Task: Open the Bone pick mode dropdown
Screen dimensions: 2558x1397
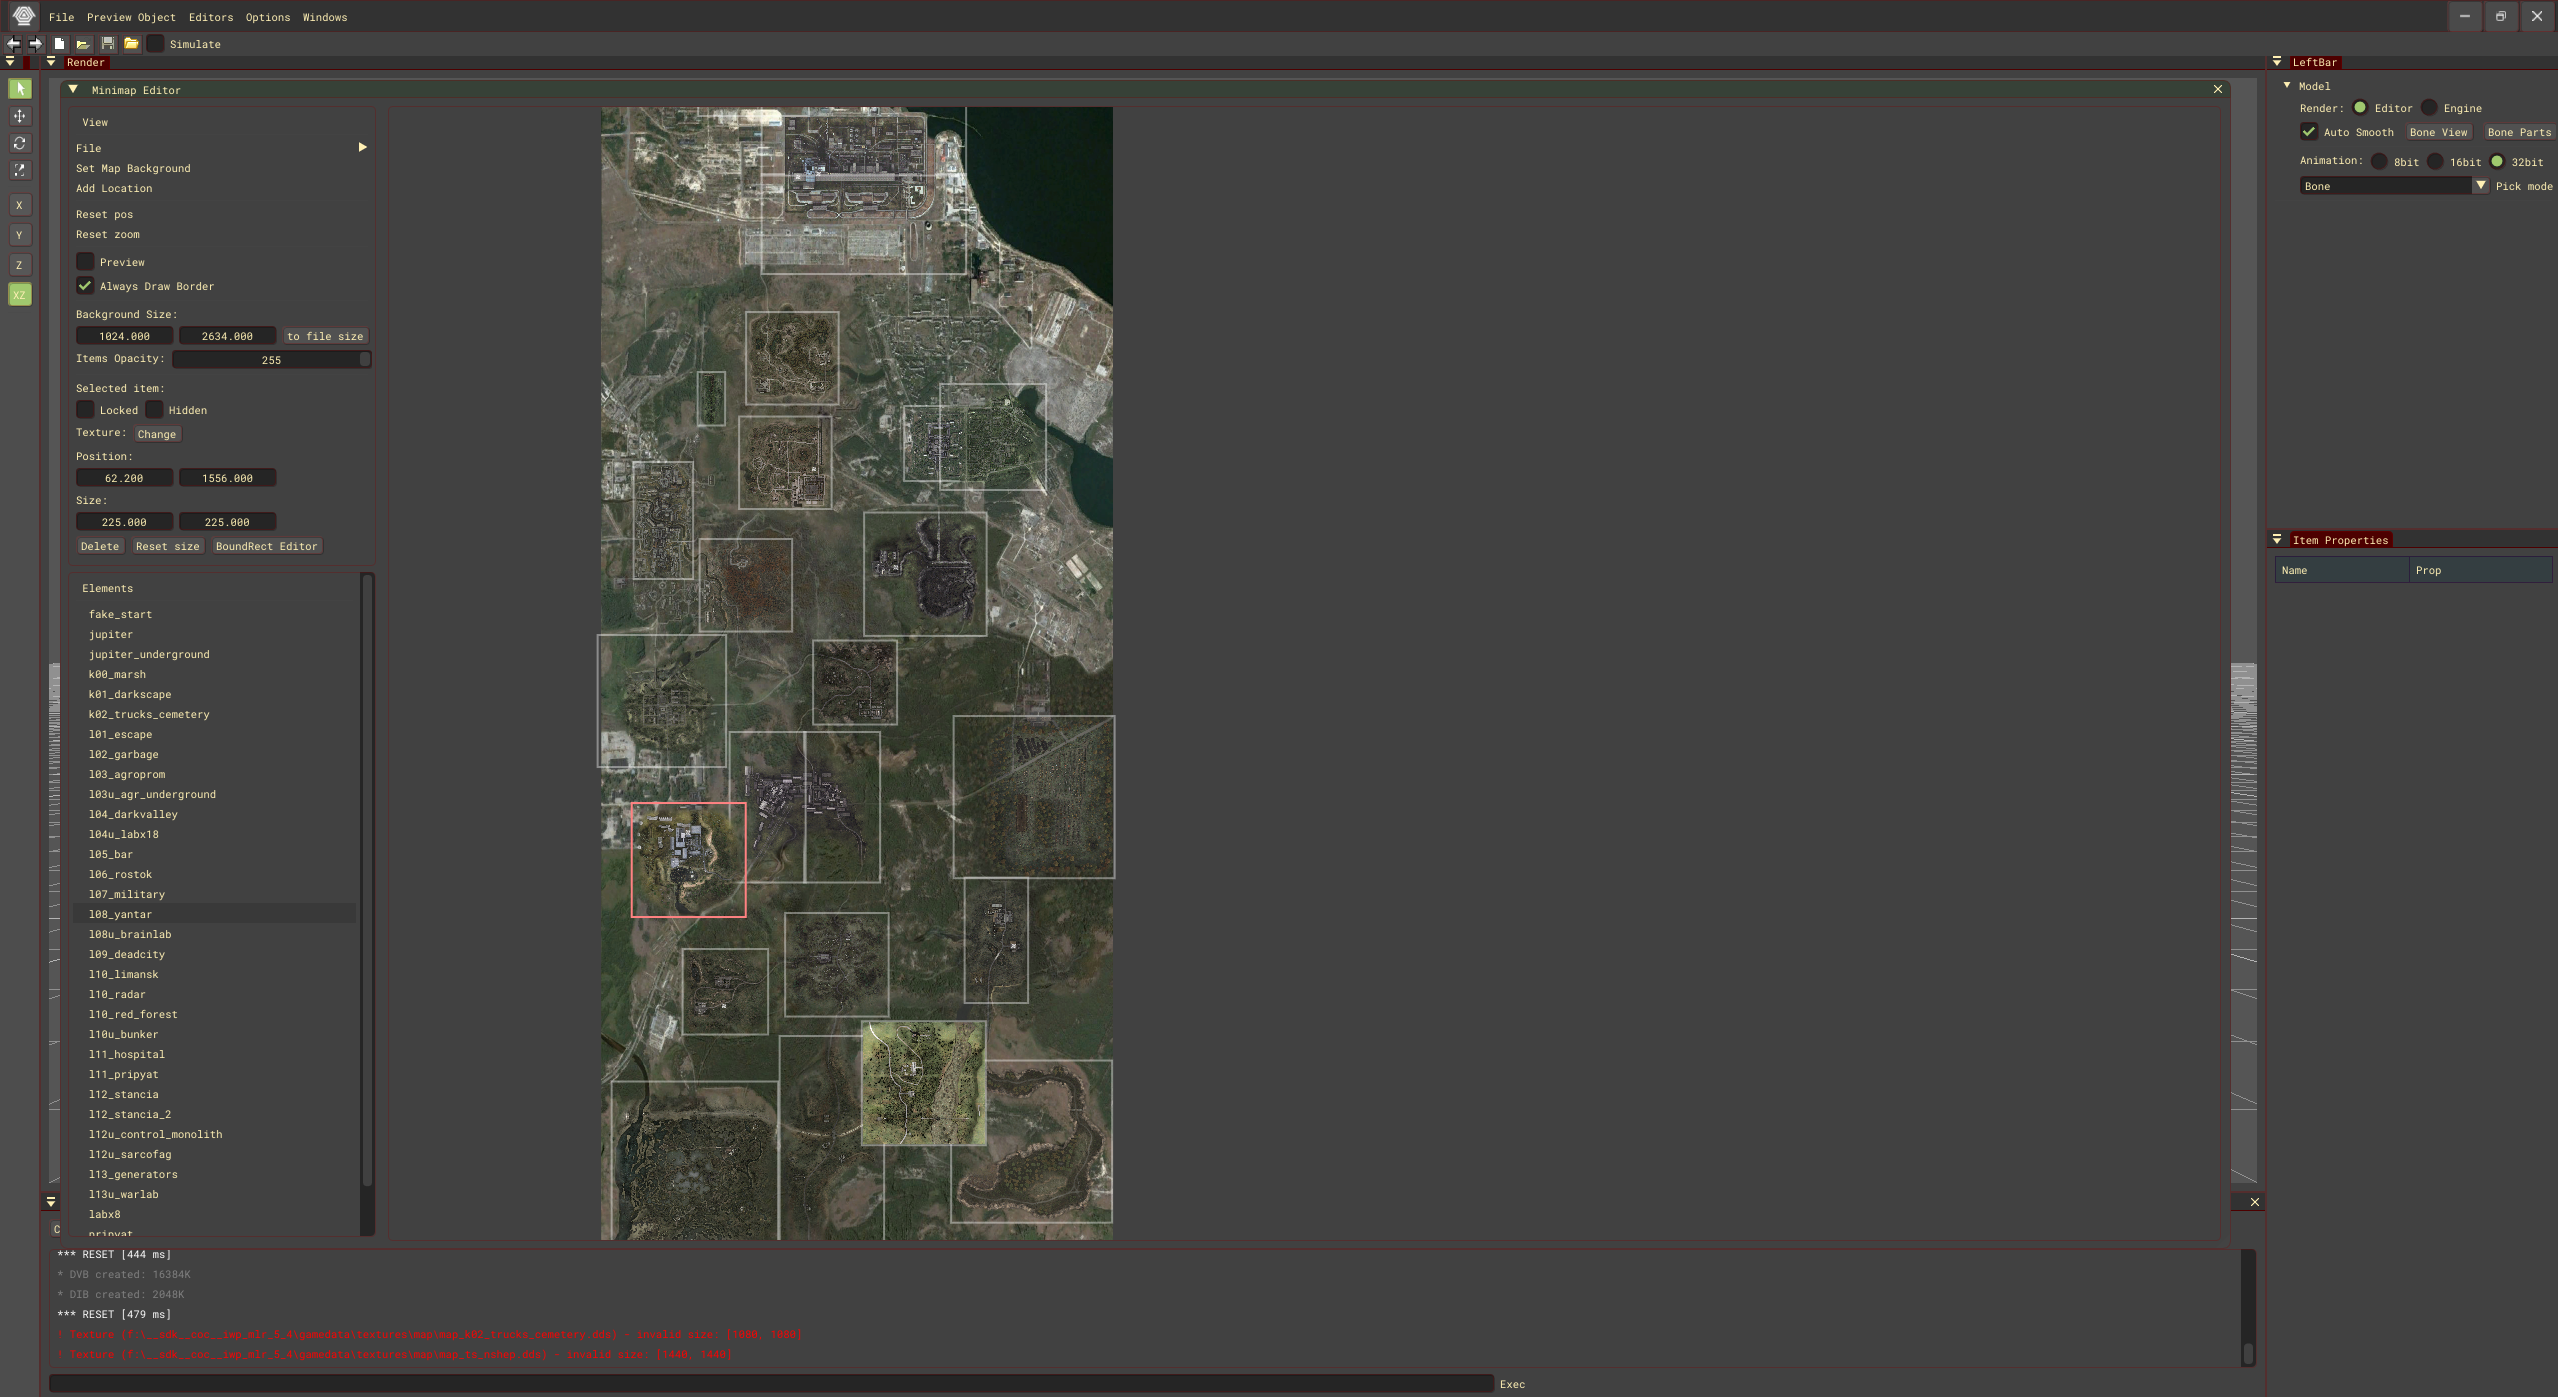Action: [2480, 186]
